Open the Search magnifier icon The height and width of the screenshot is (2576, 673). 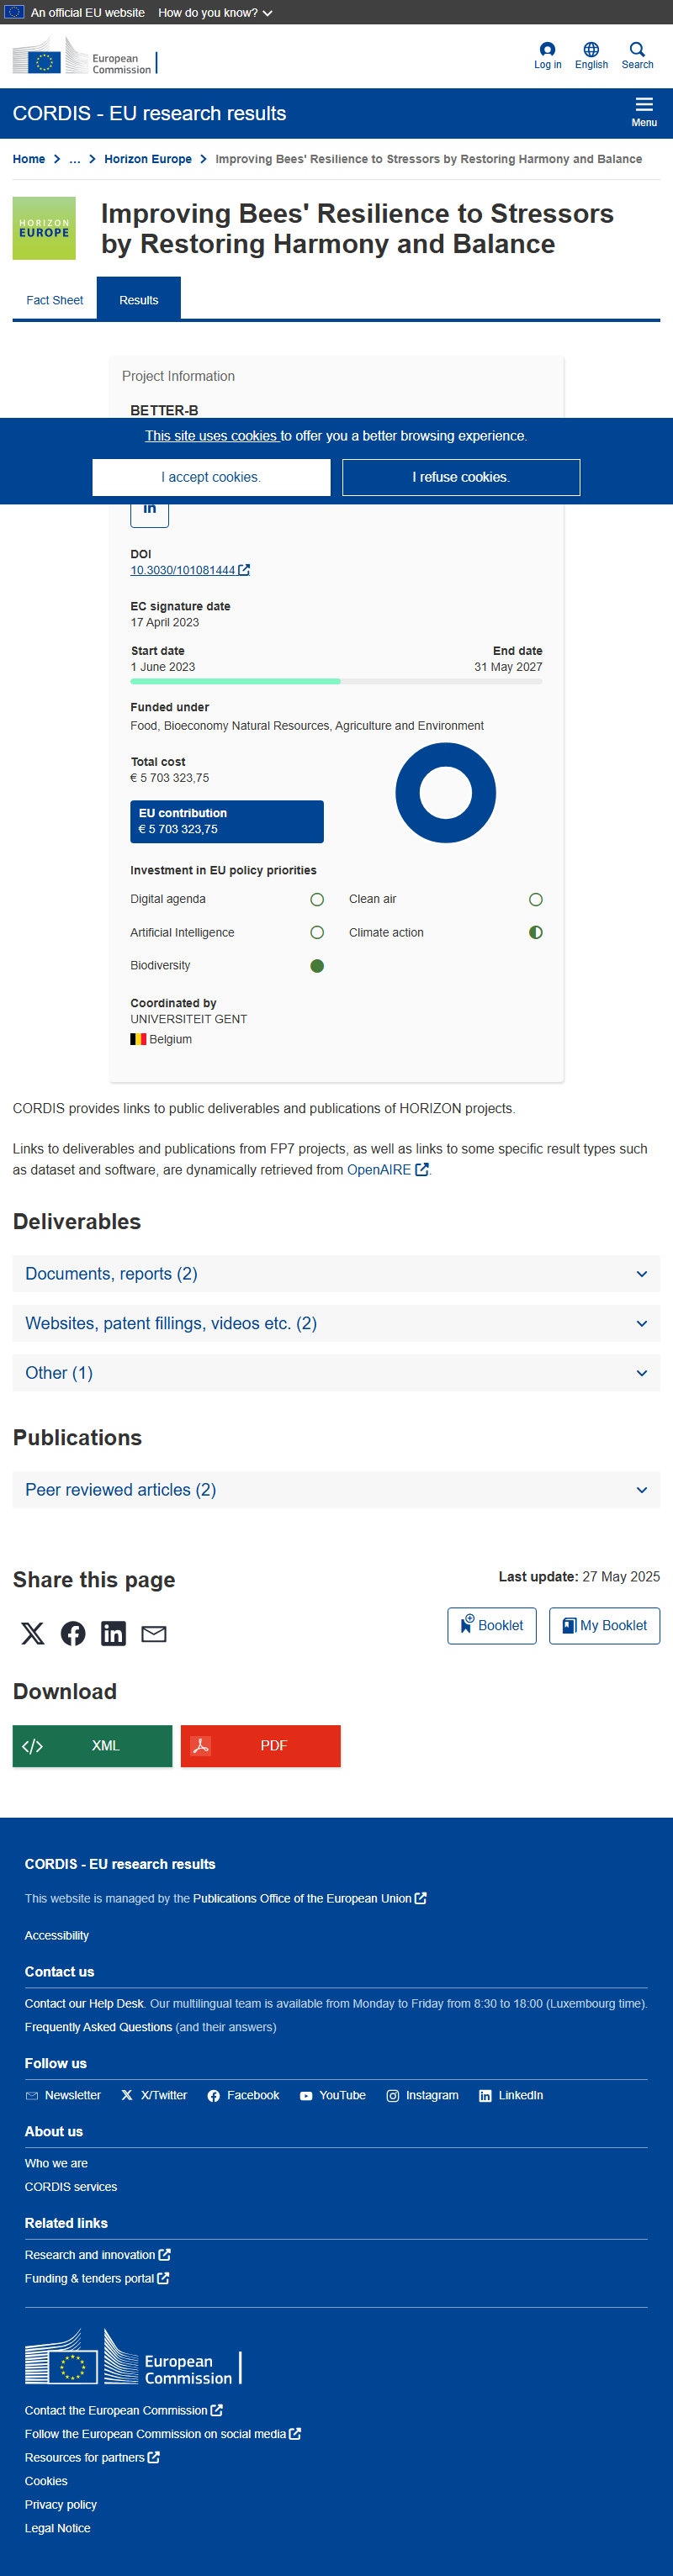click(x=637, y=56)
